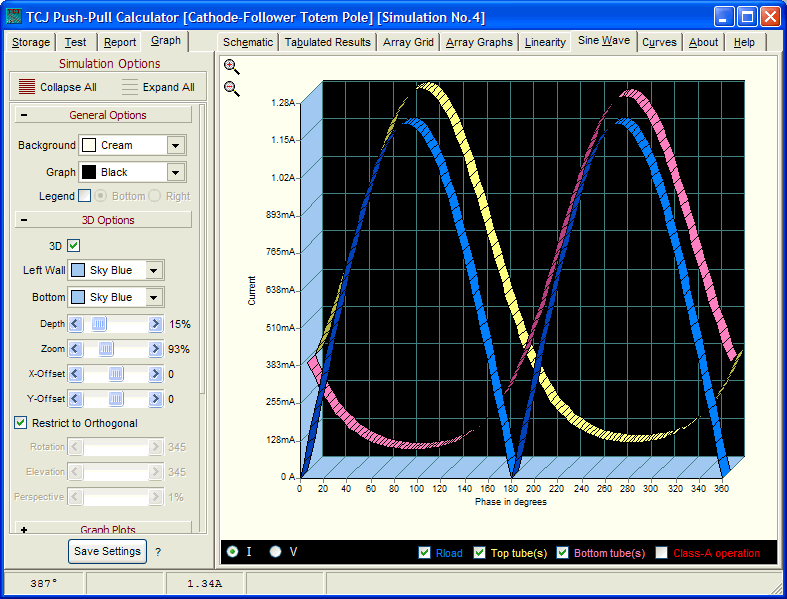
Task: Toggle the Class-A operation checkbox
Action: pyautogui.click(x=660, y=553)
